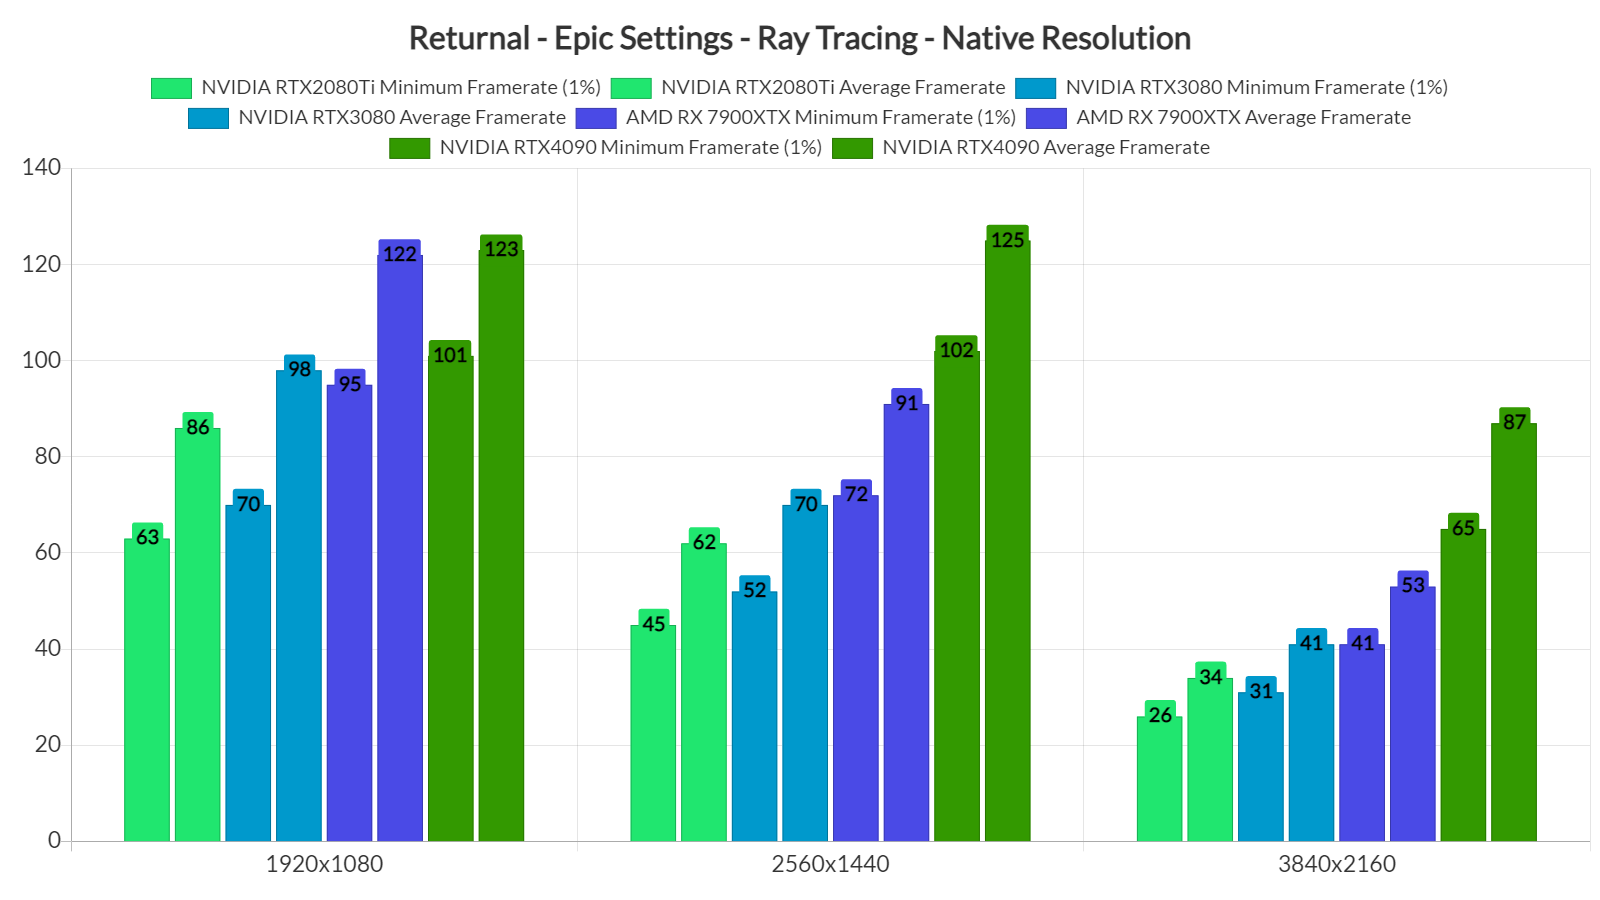Viewport: 1600px width, 900px height.
Task: Click the bar labeled 62 at 1440p
Action: [x=704, y=692]
